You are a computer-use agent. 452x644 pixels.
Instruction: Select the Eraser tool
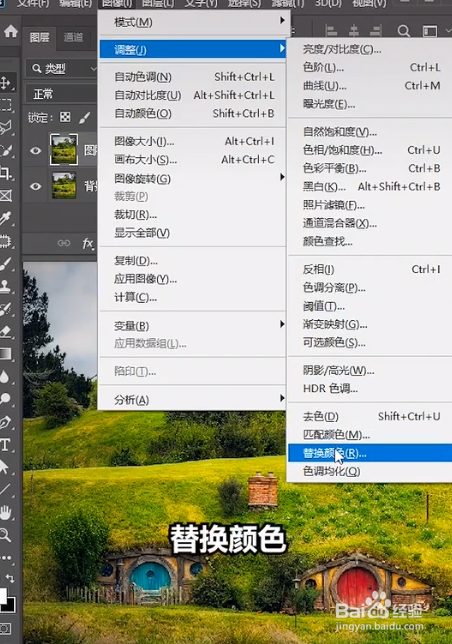pyautogui.click(x=6, y=331)
